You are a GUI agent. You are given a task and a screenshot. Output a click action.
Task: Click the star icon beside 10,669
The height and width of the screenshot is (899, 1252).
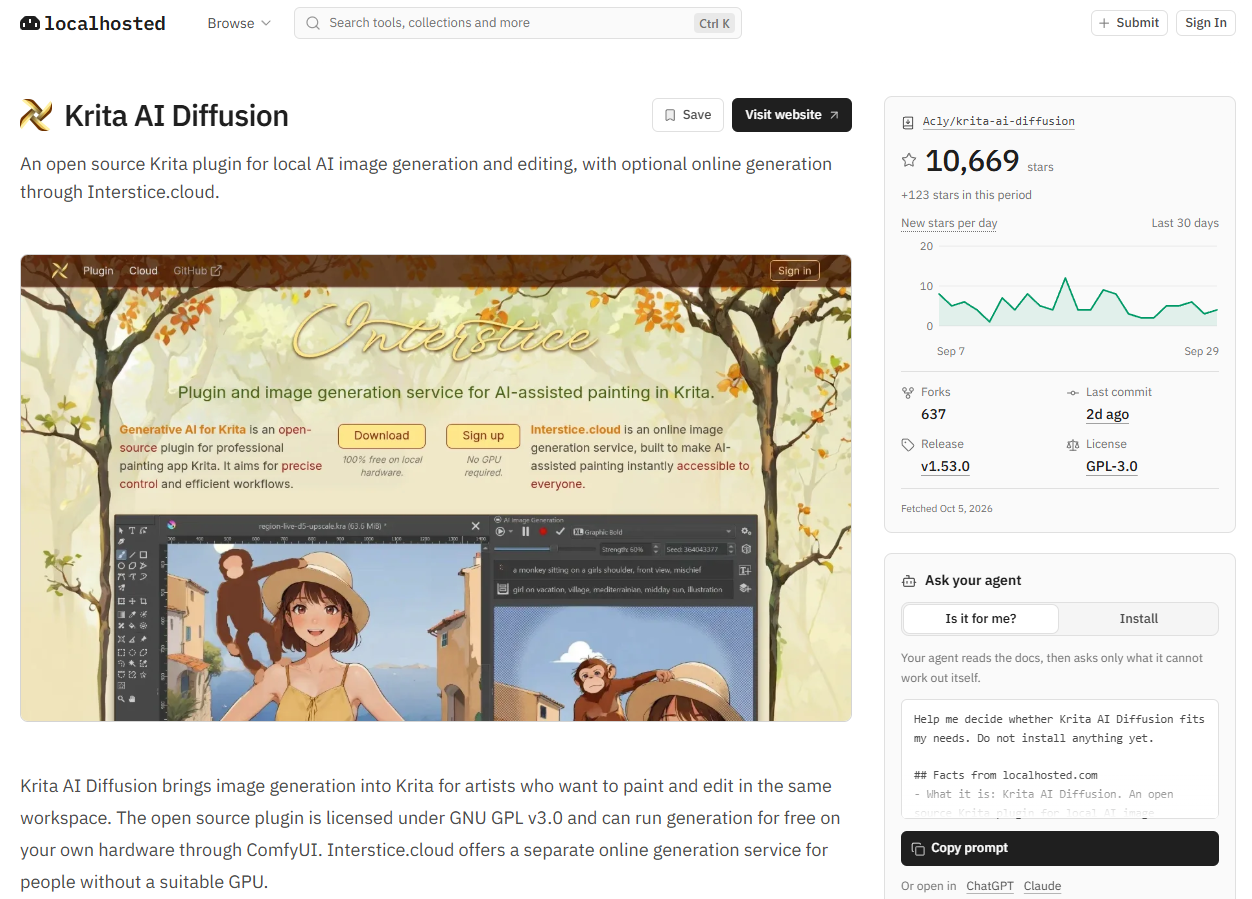909,160
